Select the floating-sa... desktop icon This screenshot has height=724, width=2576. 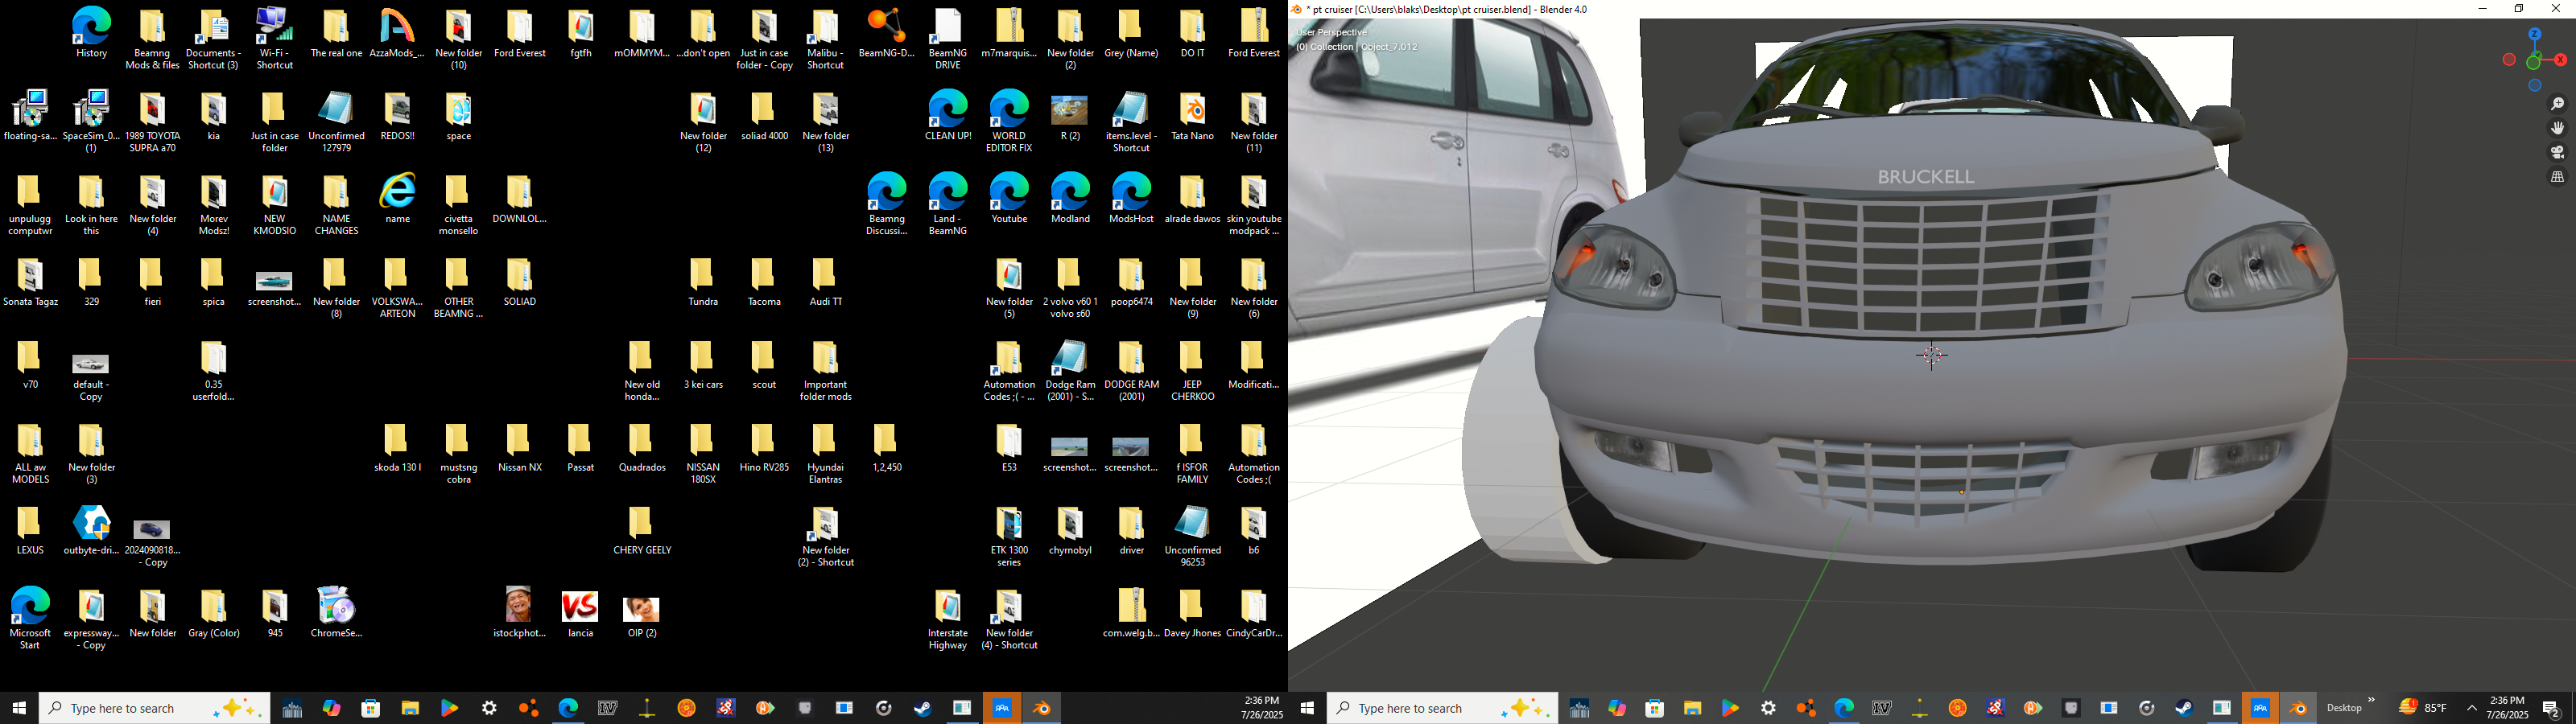click(x=30, y=115)
